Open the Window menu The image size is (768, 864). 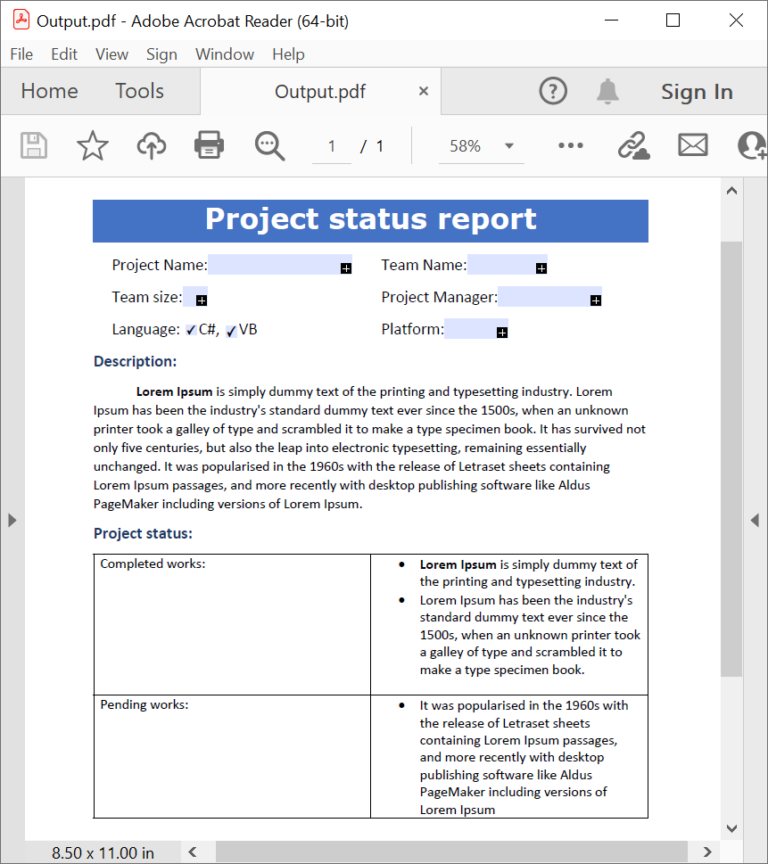225,55
